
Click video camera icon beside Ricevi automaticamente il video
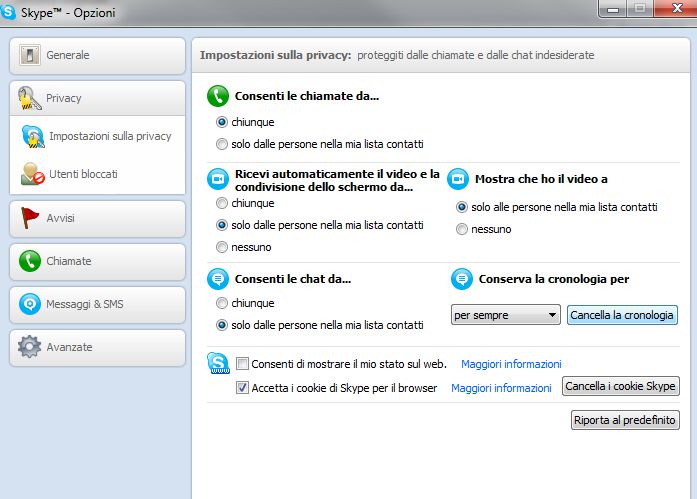pos(218,179)
